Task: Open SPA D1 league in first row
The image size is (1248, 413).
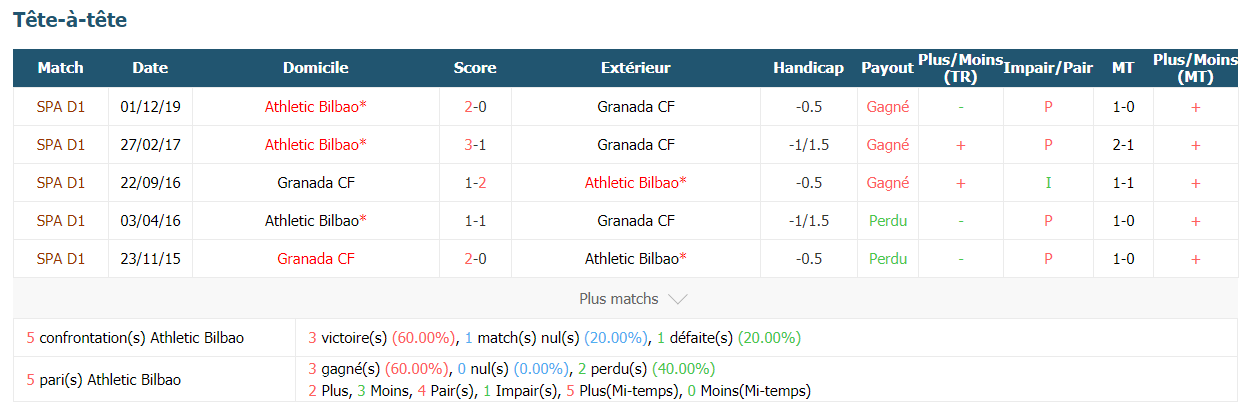Action: (61, 106)
